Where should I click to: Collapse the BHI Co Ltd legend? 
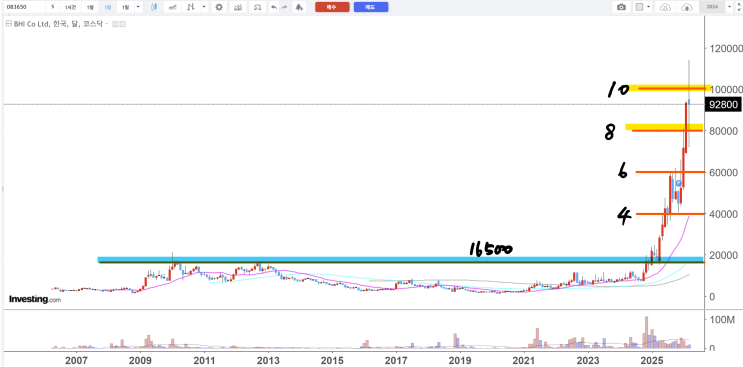pyautogui.click(x=9, y=24)
